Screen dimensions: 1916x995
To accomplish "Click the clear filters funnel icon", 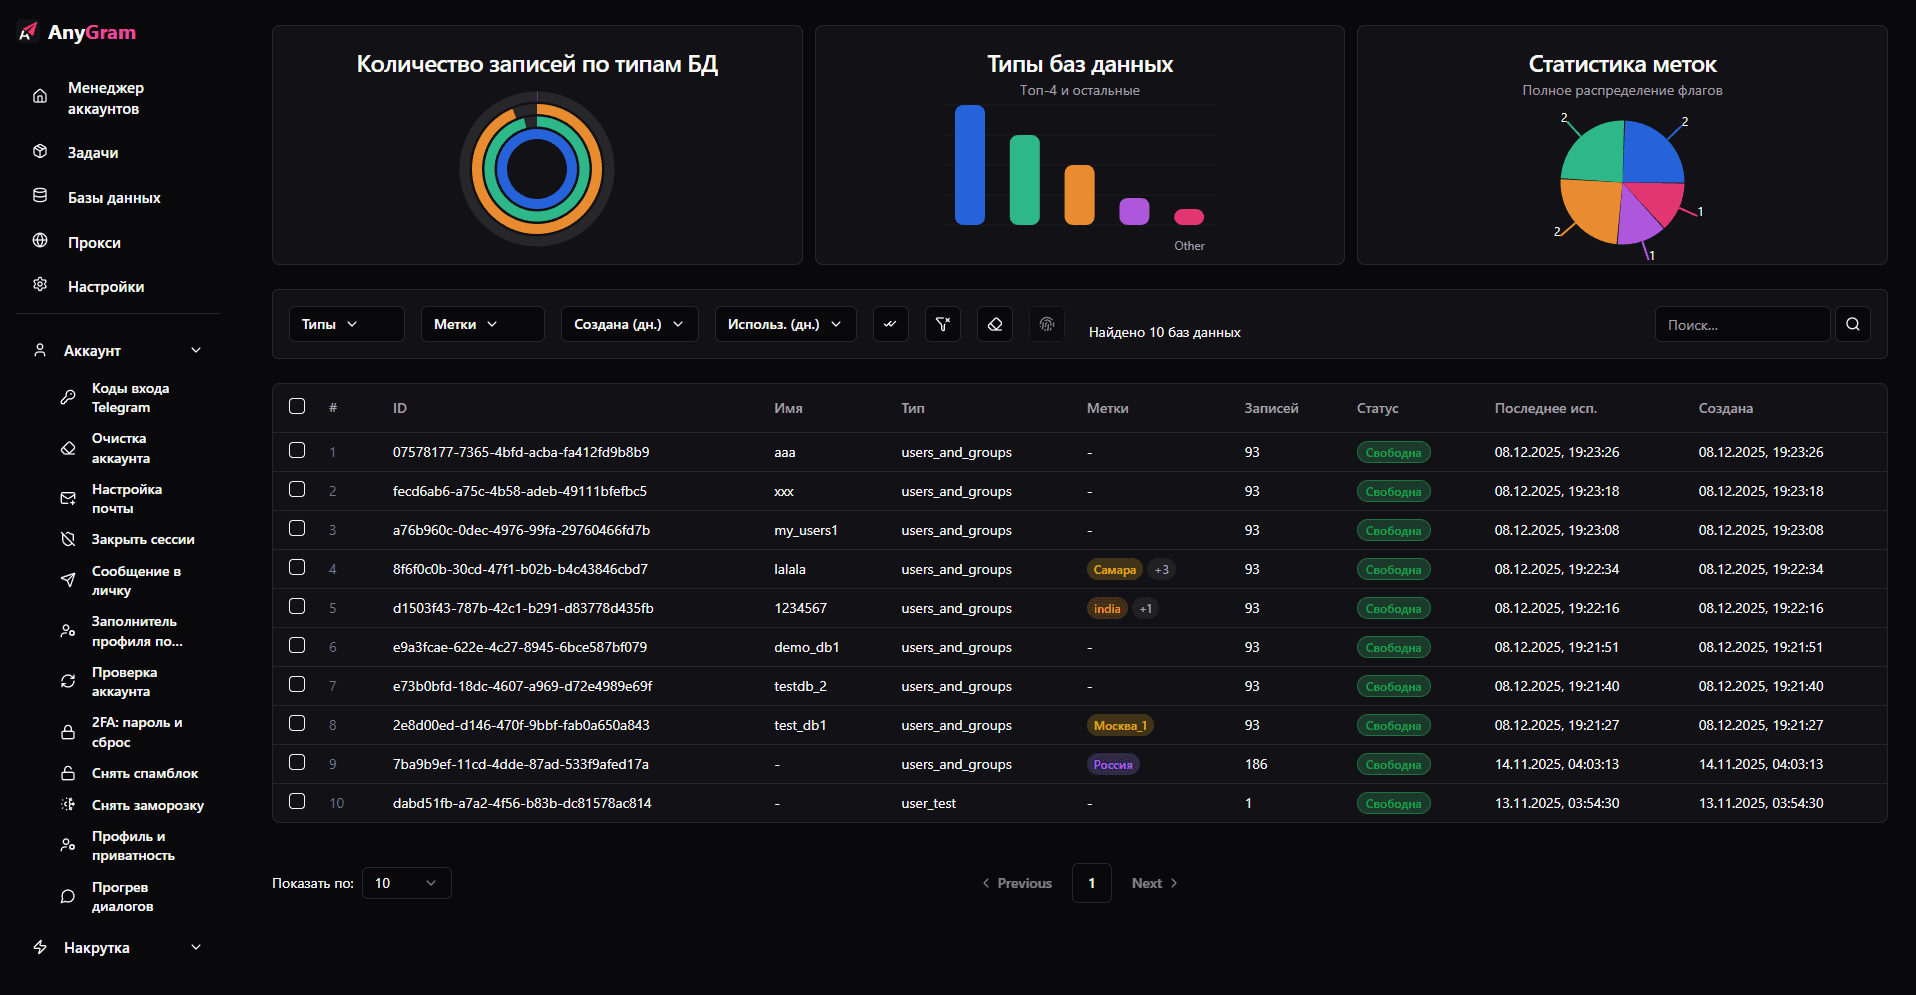I will [942, 324].
